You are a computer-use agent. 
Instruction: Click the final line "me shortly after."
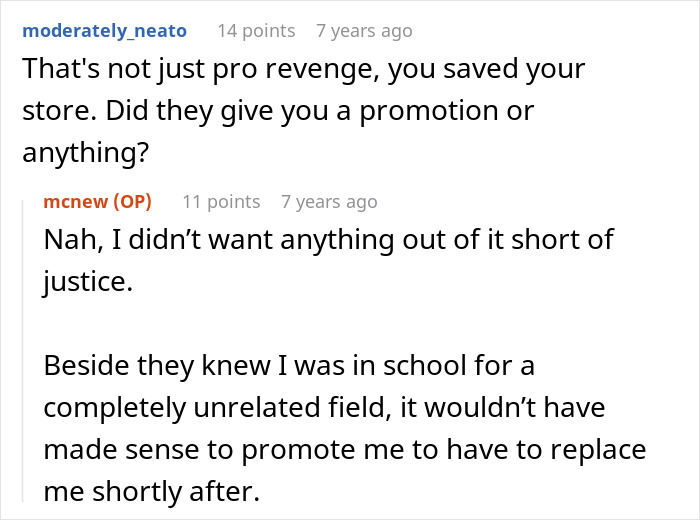pos(152,491)
